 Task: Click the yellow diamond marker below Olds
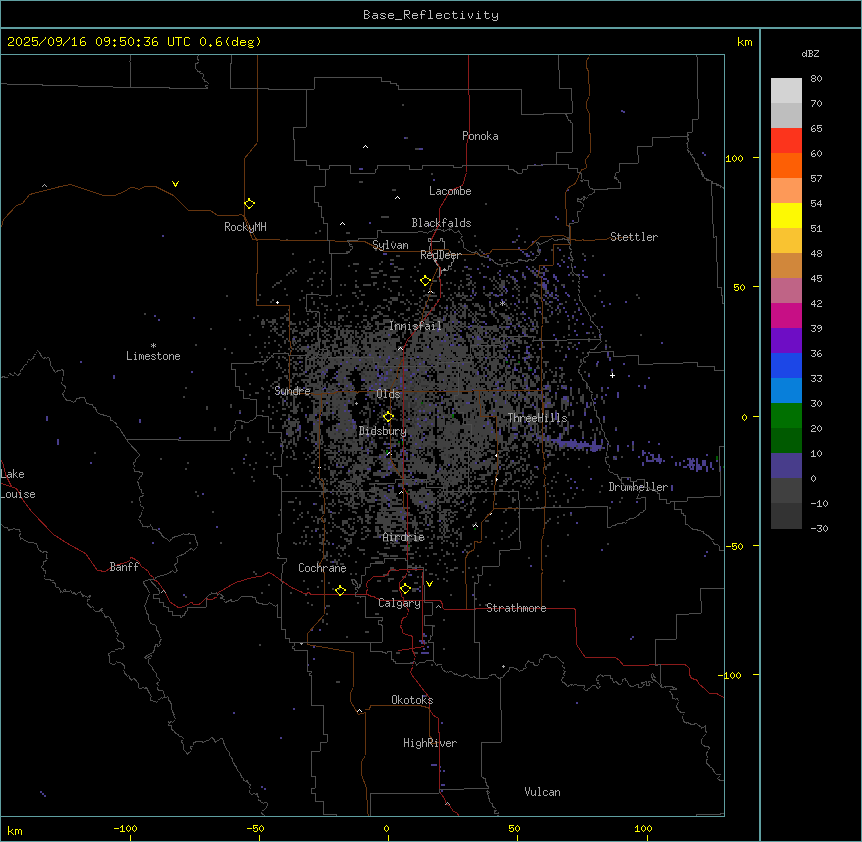[x=388, y=416]
